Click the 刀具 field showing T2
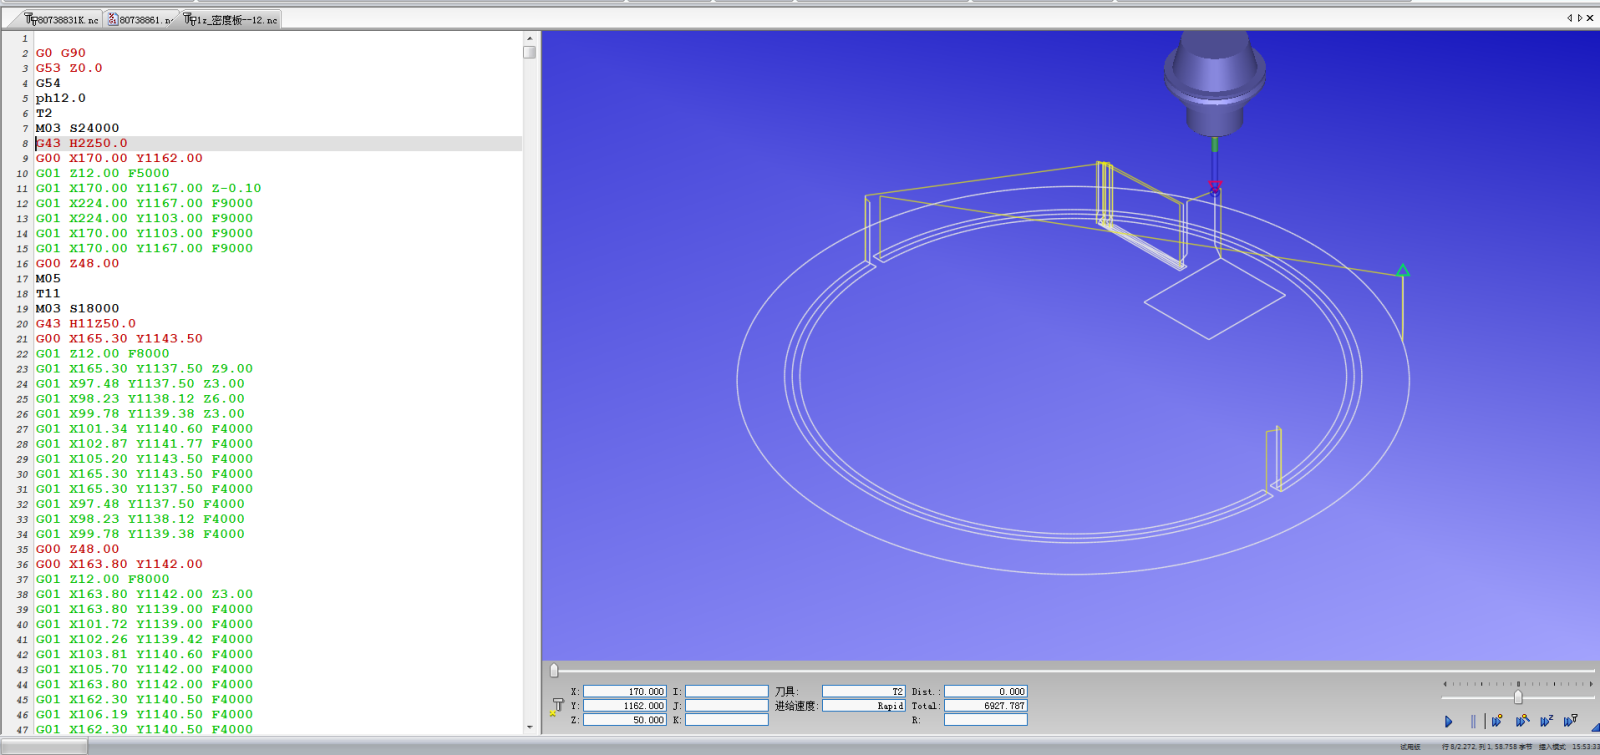Screen dimensions: 1600x755 click(863, 691)
